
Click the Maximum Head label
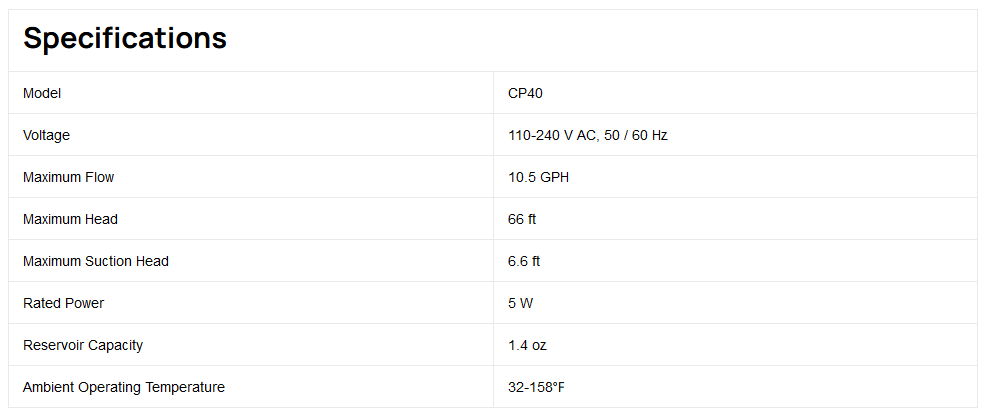[x=70, y=219]
